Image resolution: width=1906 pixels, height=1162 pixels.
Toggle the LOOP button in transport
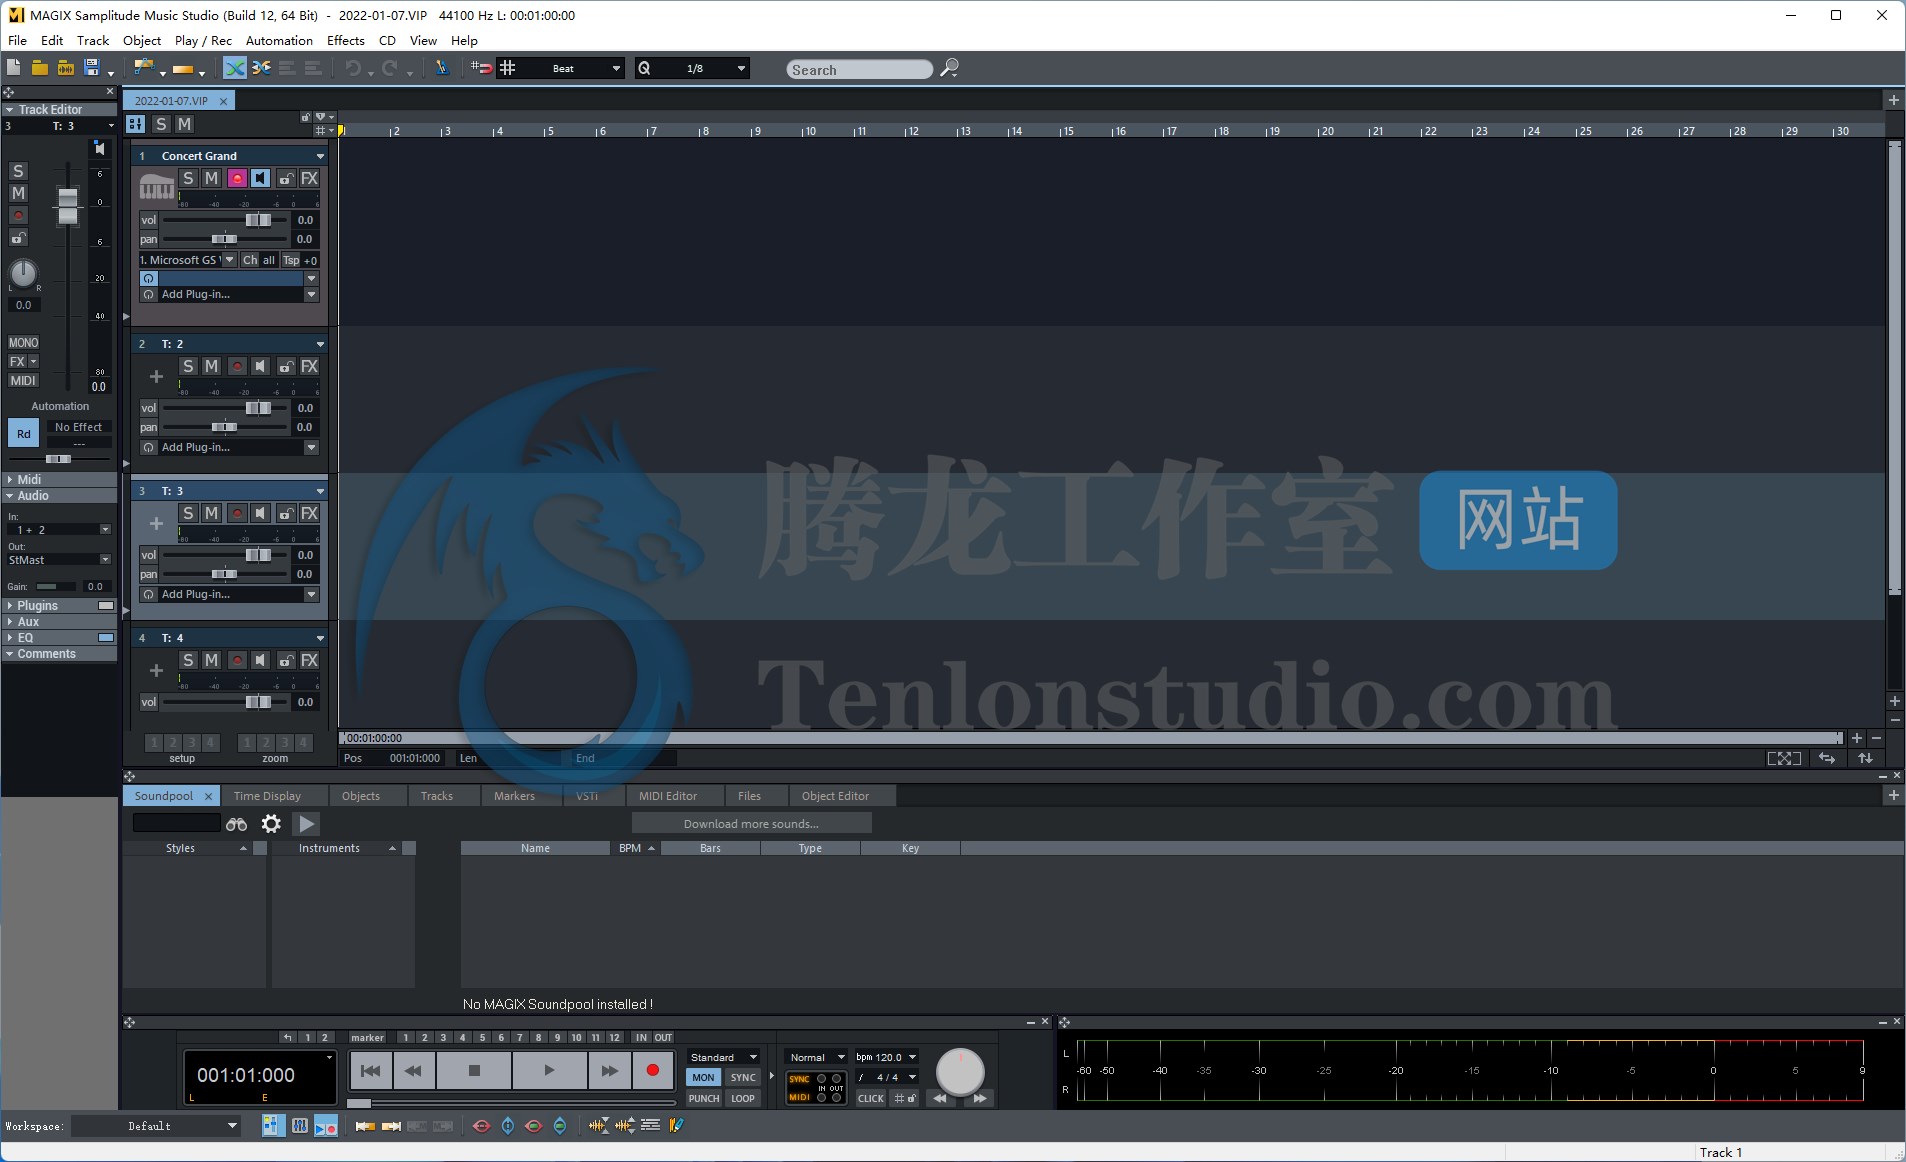743,1098
